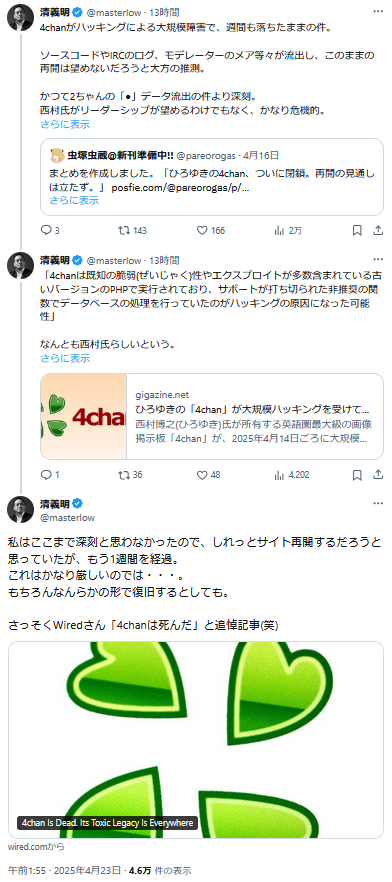Screen dimensions: 392x882
Task: Bookmark the first tweet
Action: pyautogui.click(x=357, y=230)
